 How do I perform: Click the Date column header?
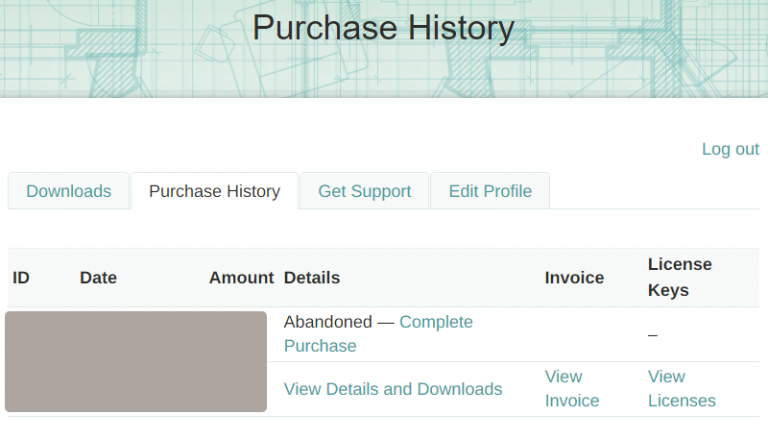point(98,278)
